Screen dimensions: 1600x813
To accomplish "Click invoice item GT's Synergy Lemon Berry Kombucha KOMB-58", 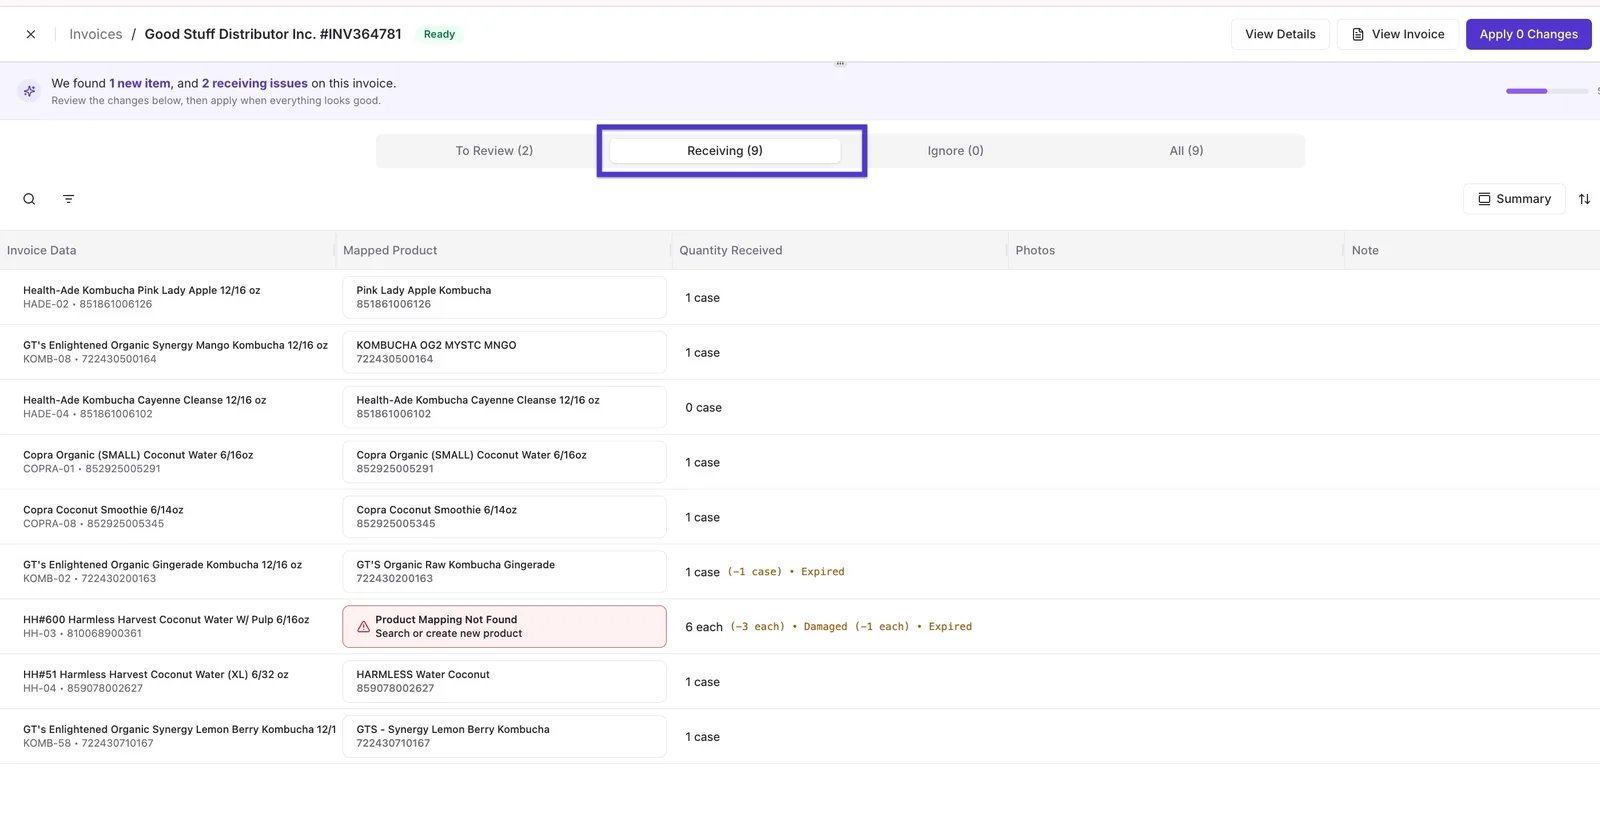I will [x=179, y=737].
